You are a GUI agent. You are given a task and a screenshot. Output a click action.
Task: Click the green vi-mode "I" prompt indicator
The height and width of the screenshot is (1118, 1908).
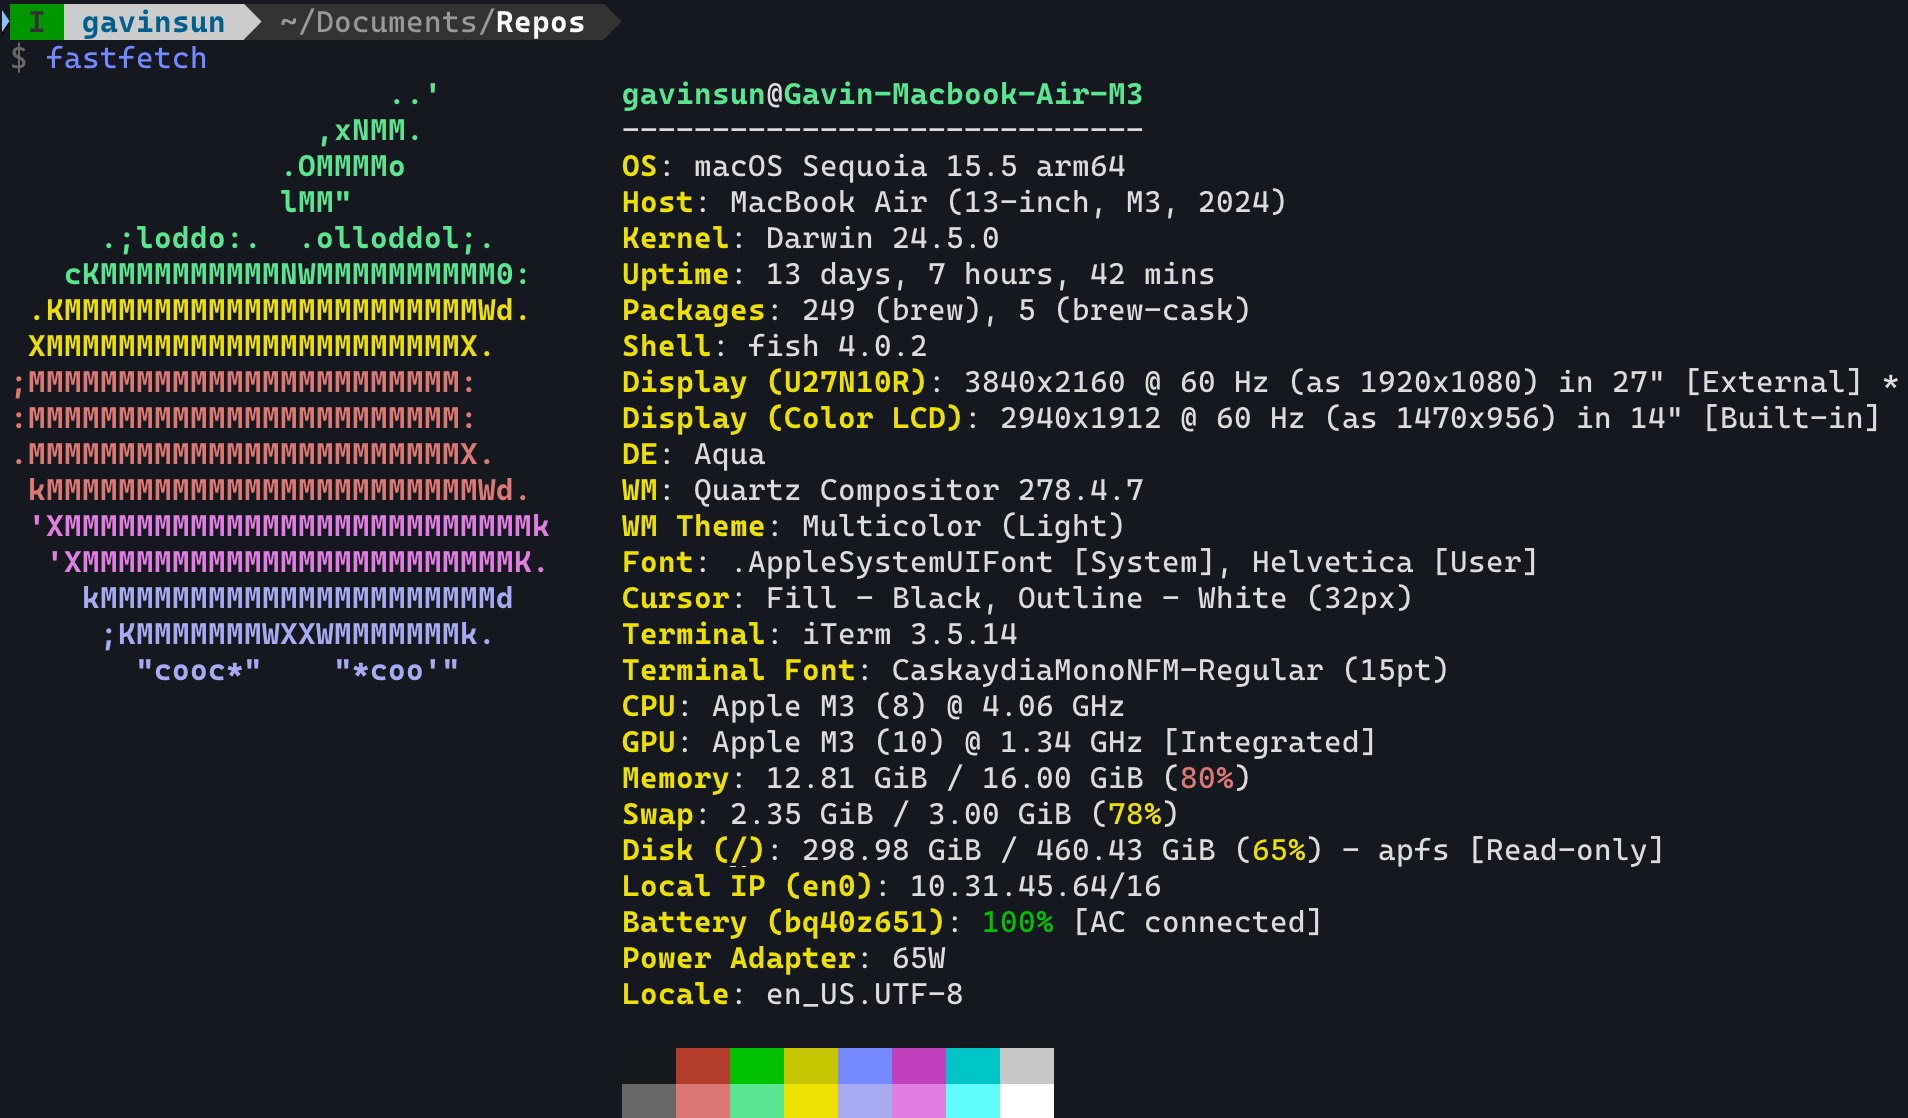tap(37, 22)
